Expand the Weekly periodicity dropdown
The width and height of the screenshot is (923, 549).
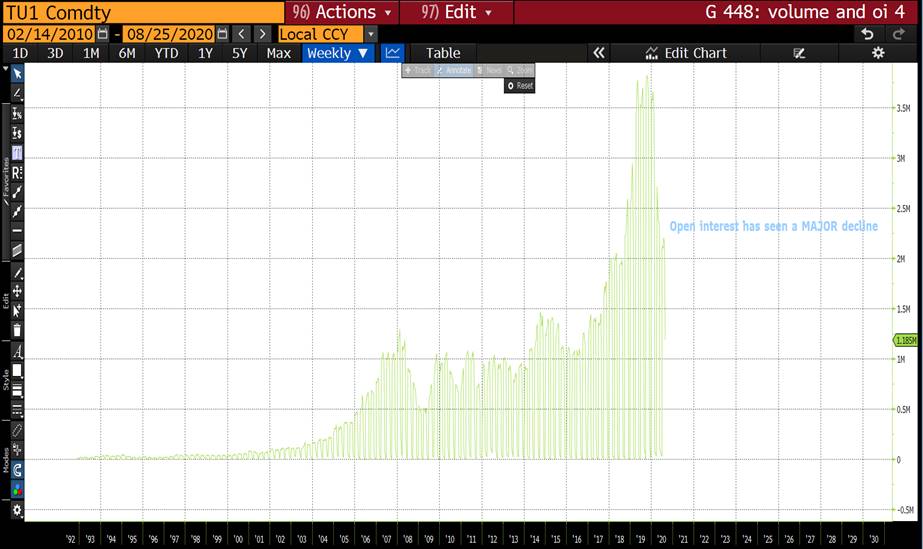pyautogui.click(x=337, y=53)
